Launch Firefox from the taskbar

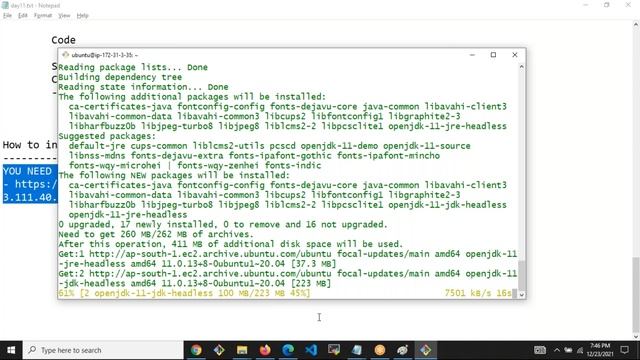point(265,350)
